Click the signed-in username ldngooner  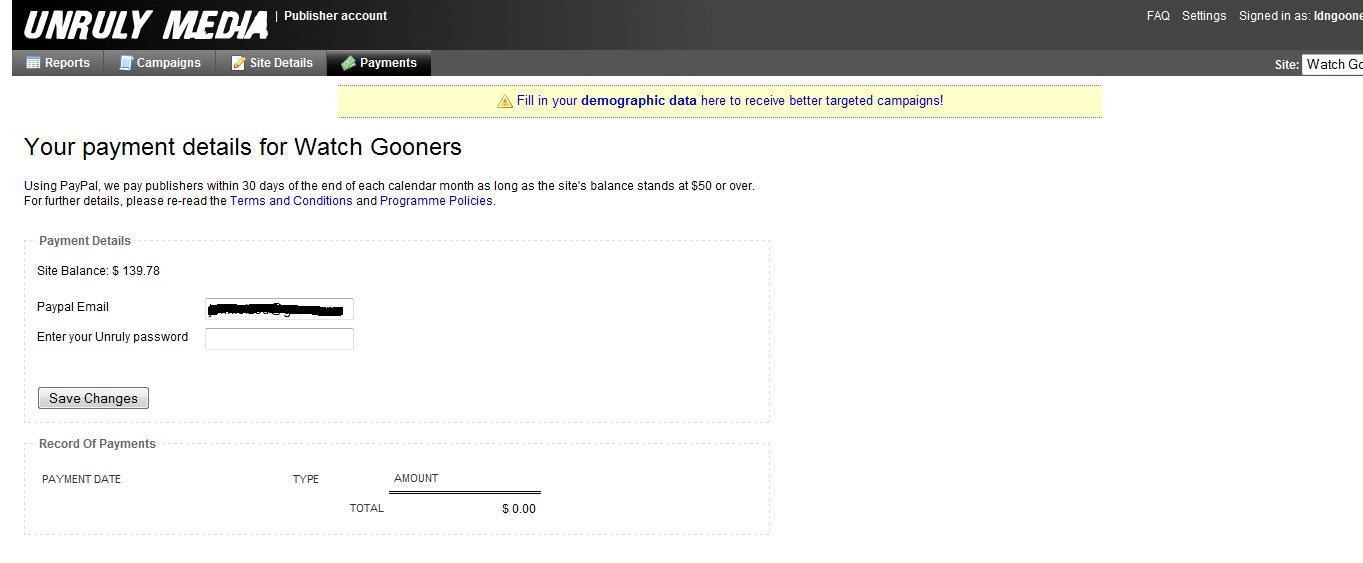pyautogui.click(x=1338, y=16)
